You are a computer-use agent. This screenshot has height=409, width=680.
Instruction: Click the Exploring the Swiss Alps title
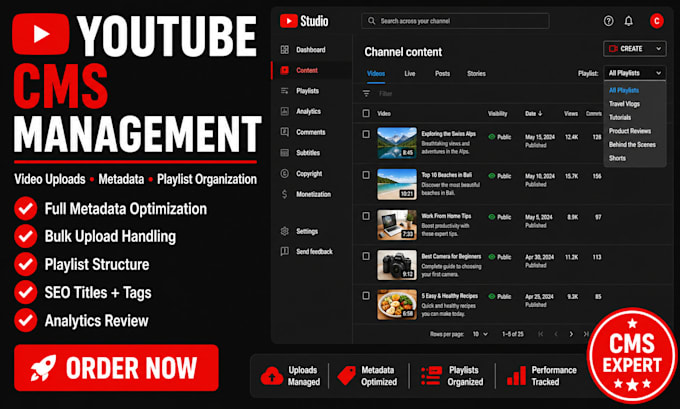pos(448,134)
